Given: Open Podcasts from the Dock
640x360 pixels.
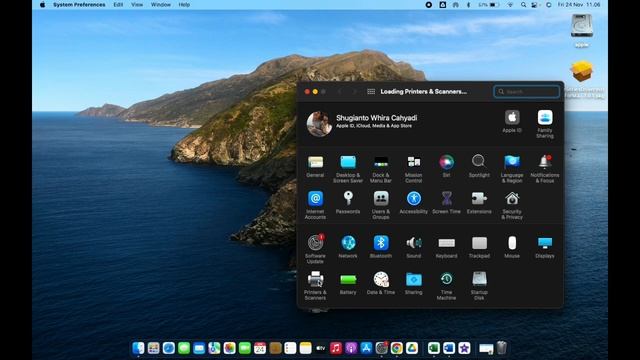Looking at the screenshot, I should click(351, 348).
